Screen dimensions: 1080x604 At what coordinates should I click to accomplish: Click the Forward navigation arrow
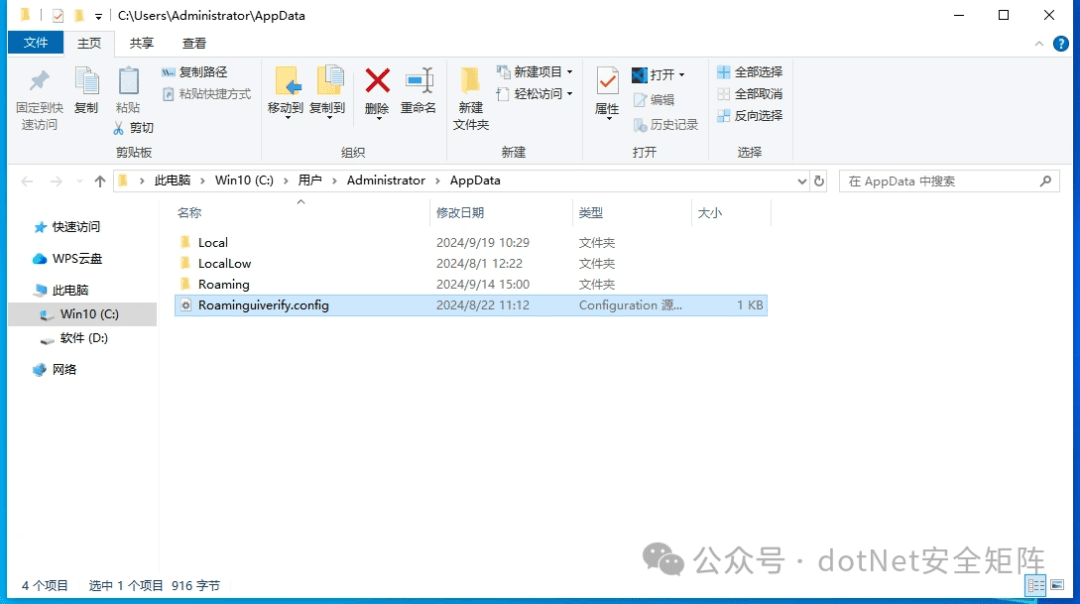56,181
